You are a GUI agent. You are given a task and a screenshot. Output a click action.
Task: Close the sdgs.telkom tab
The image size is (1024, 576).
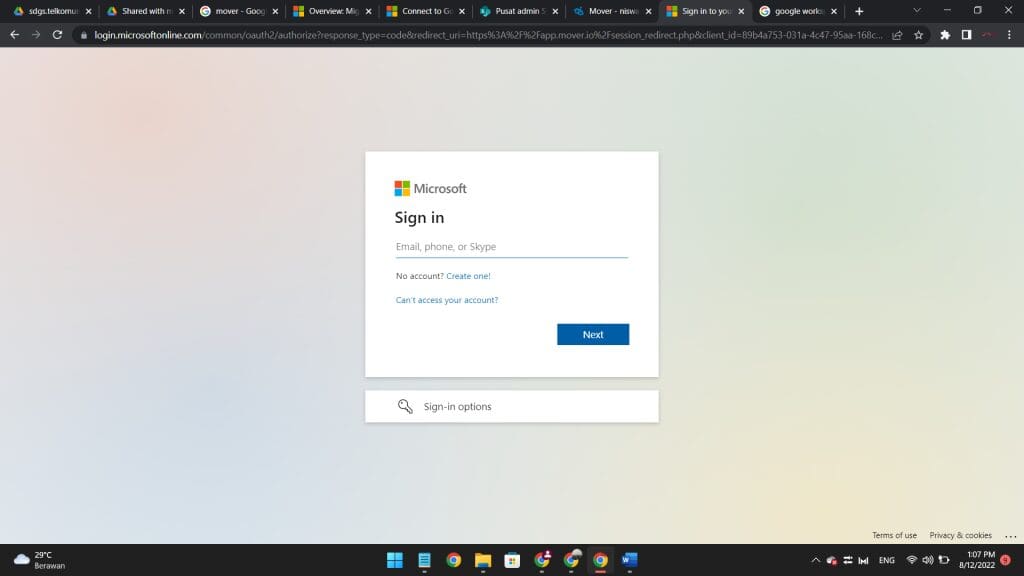tap(89, 11)
